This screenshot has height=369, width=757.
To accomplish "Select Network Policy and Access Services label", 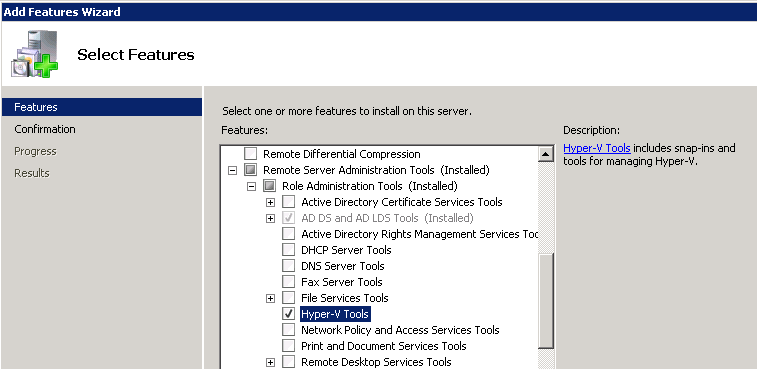I will tap(400, 330).
